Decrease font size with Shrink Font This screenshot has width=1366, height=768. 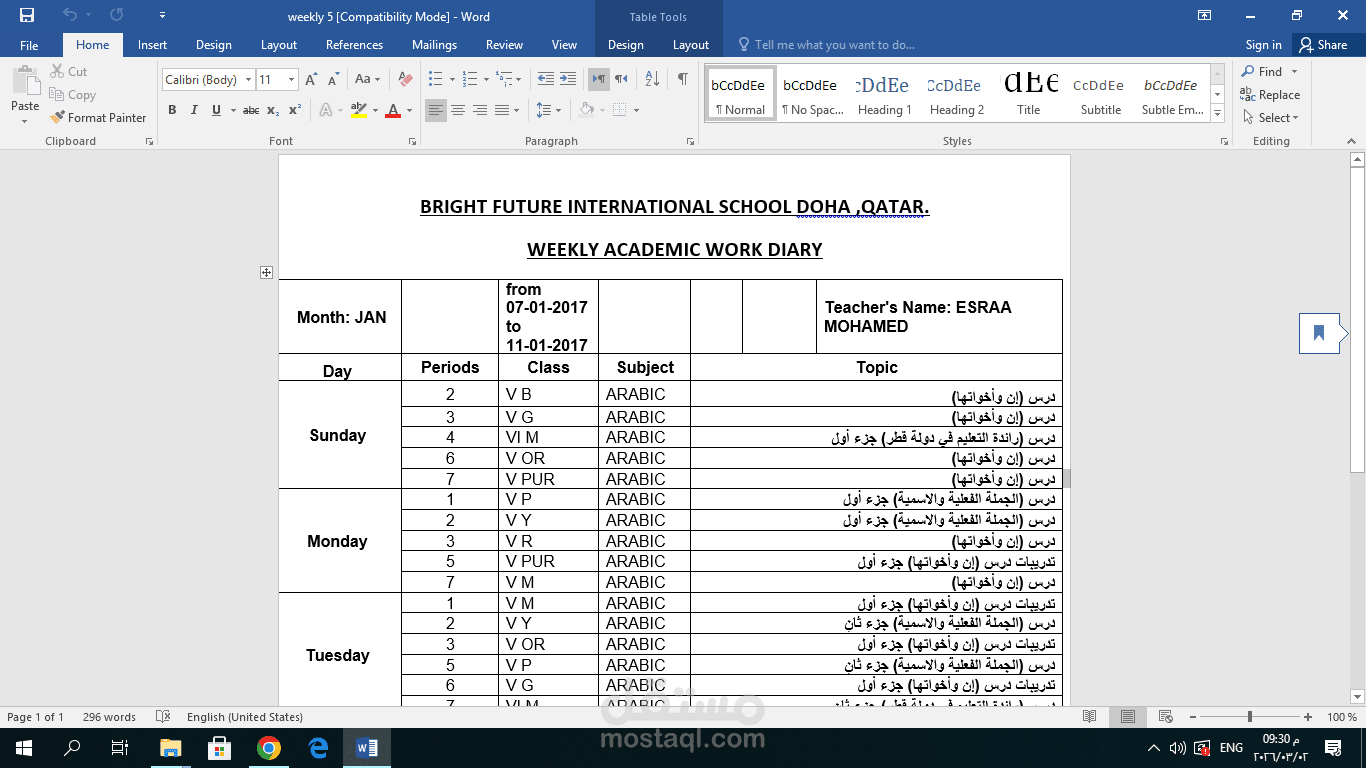tap(332, 79)
